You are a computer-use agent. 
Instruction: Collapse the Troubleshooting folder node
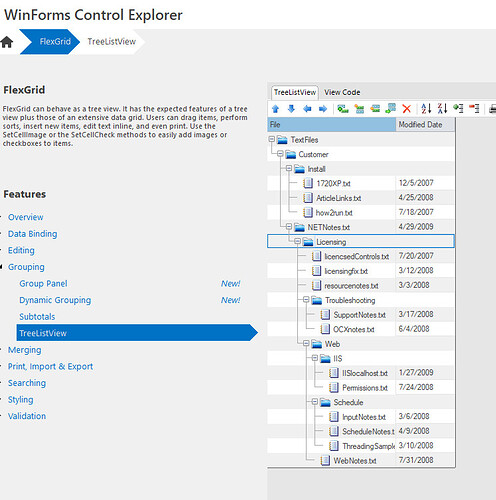pyautogui.click(x=306, y=300)
